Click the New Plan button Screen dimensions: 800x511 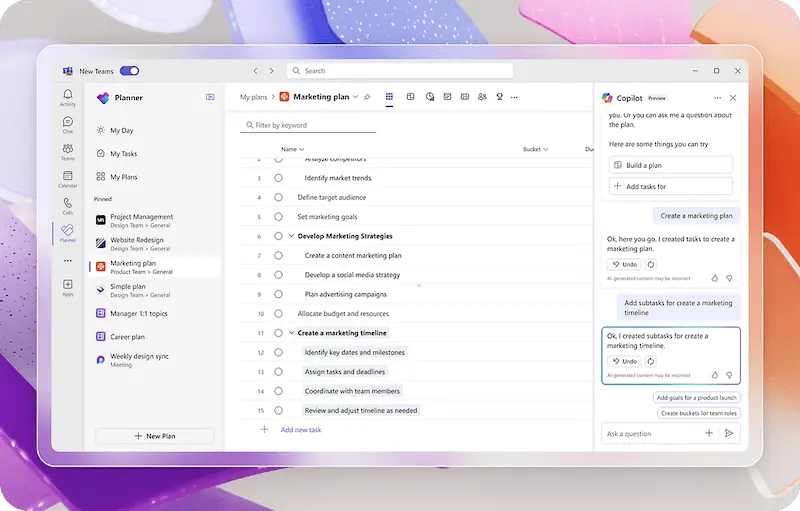coord(154,436)
